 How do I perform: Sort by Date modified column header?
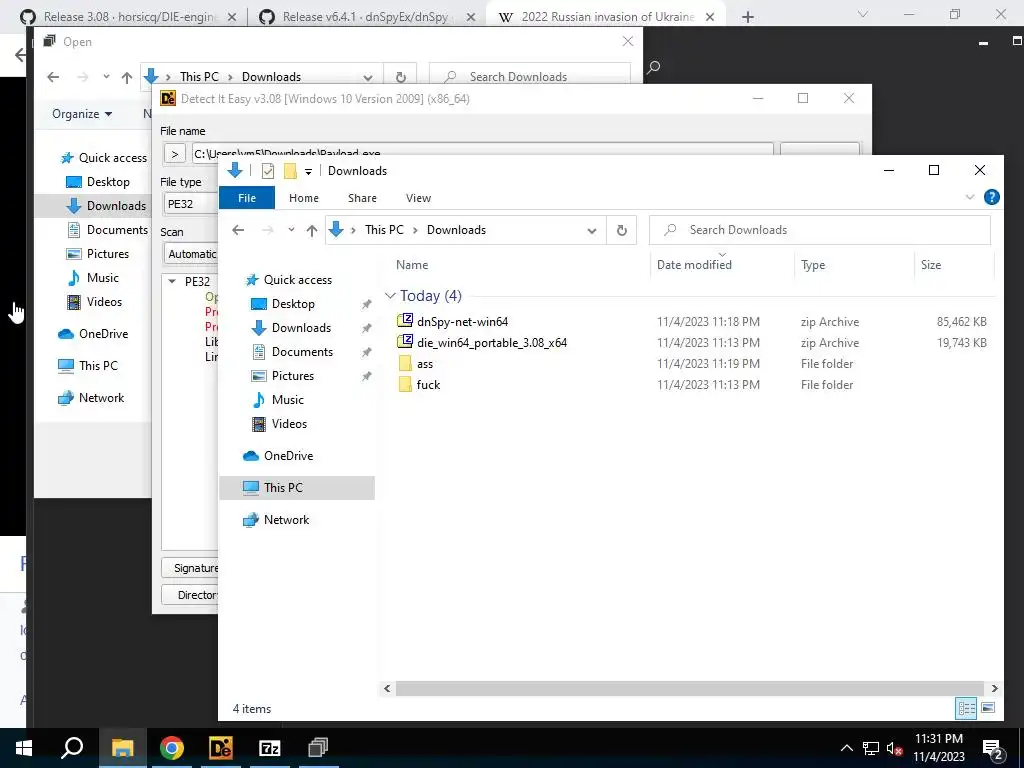(x=694, y=264)
